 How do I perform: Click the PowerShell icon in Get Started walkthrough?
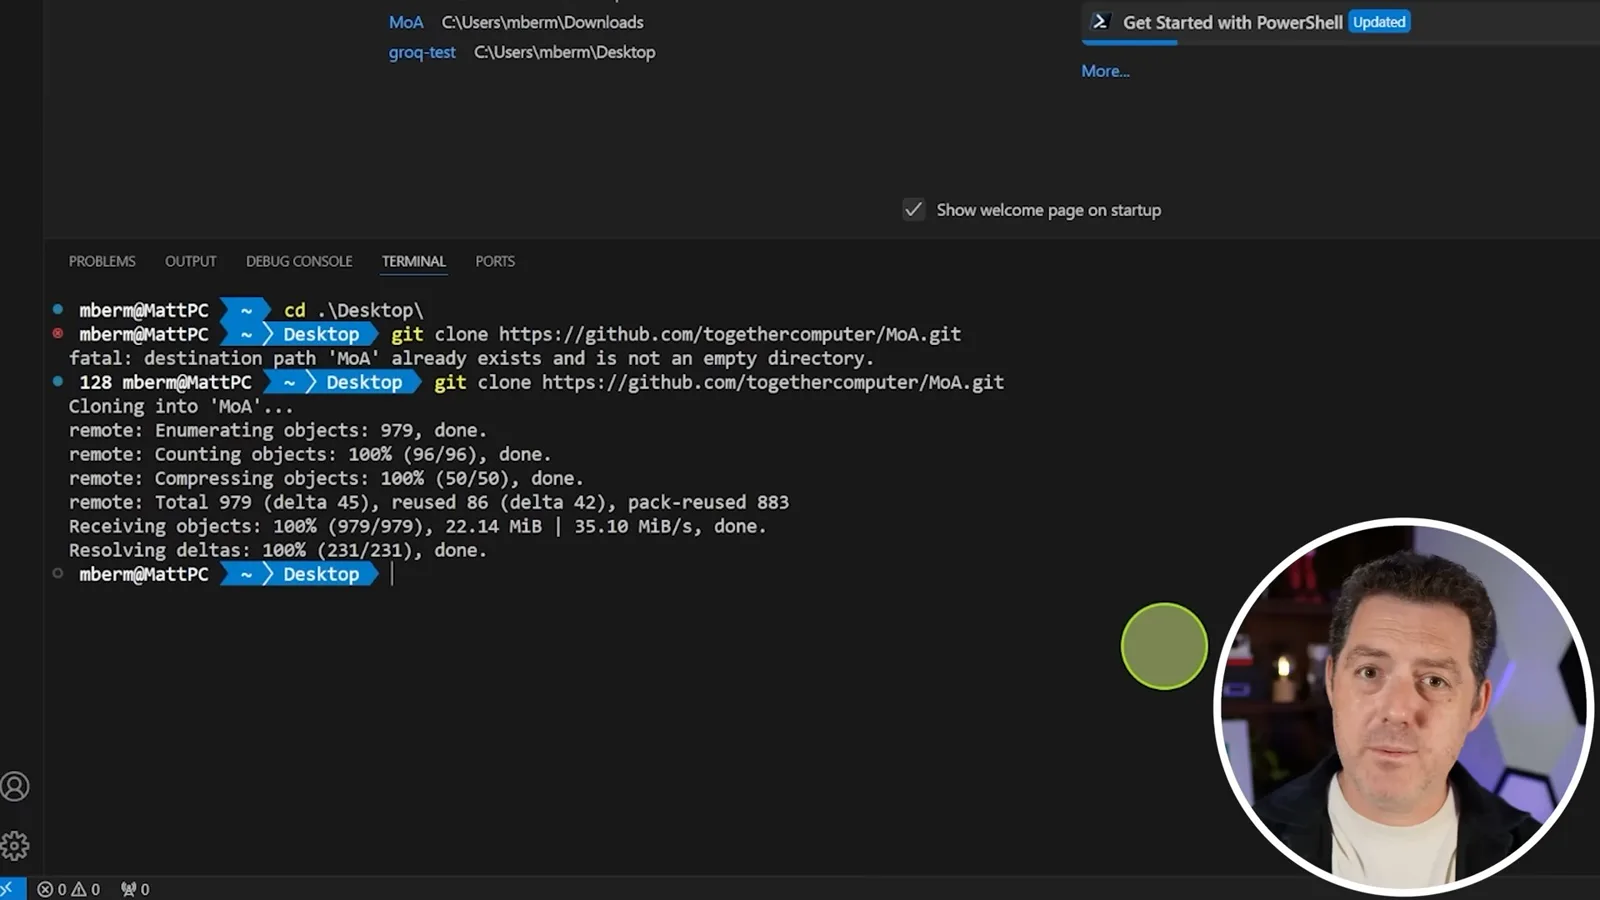[1100, 21]
